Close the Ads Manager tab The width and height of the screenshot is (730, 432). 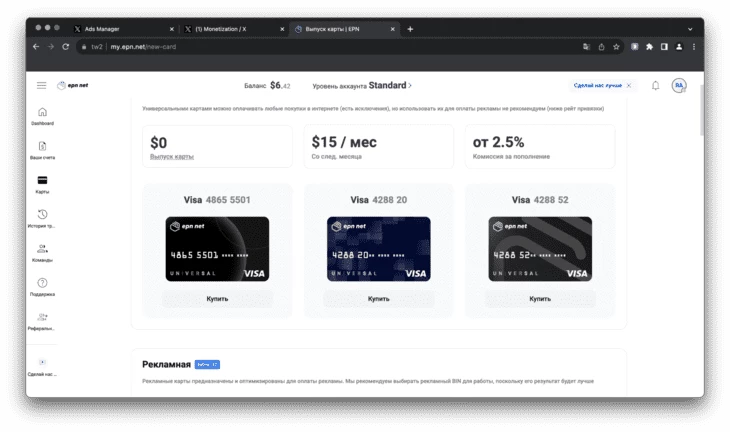171,29
